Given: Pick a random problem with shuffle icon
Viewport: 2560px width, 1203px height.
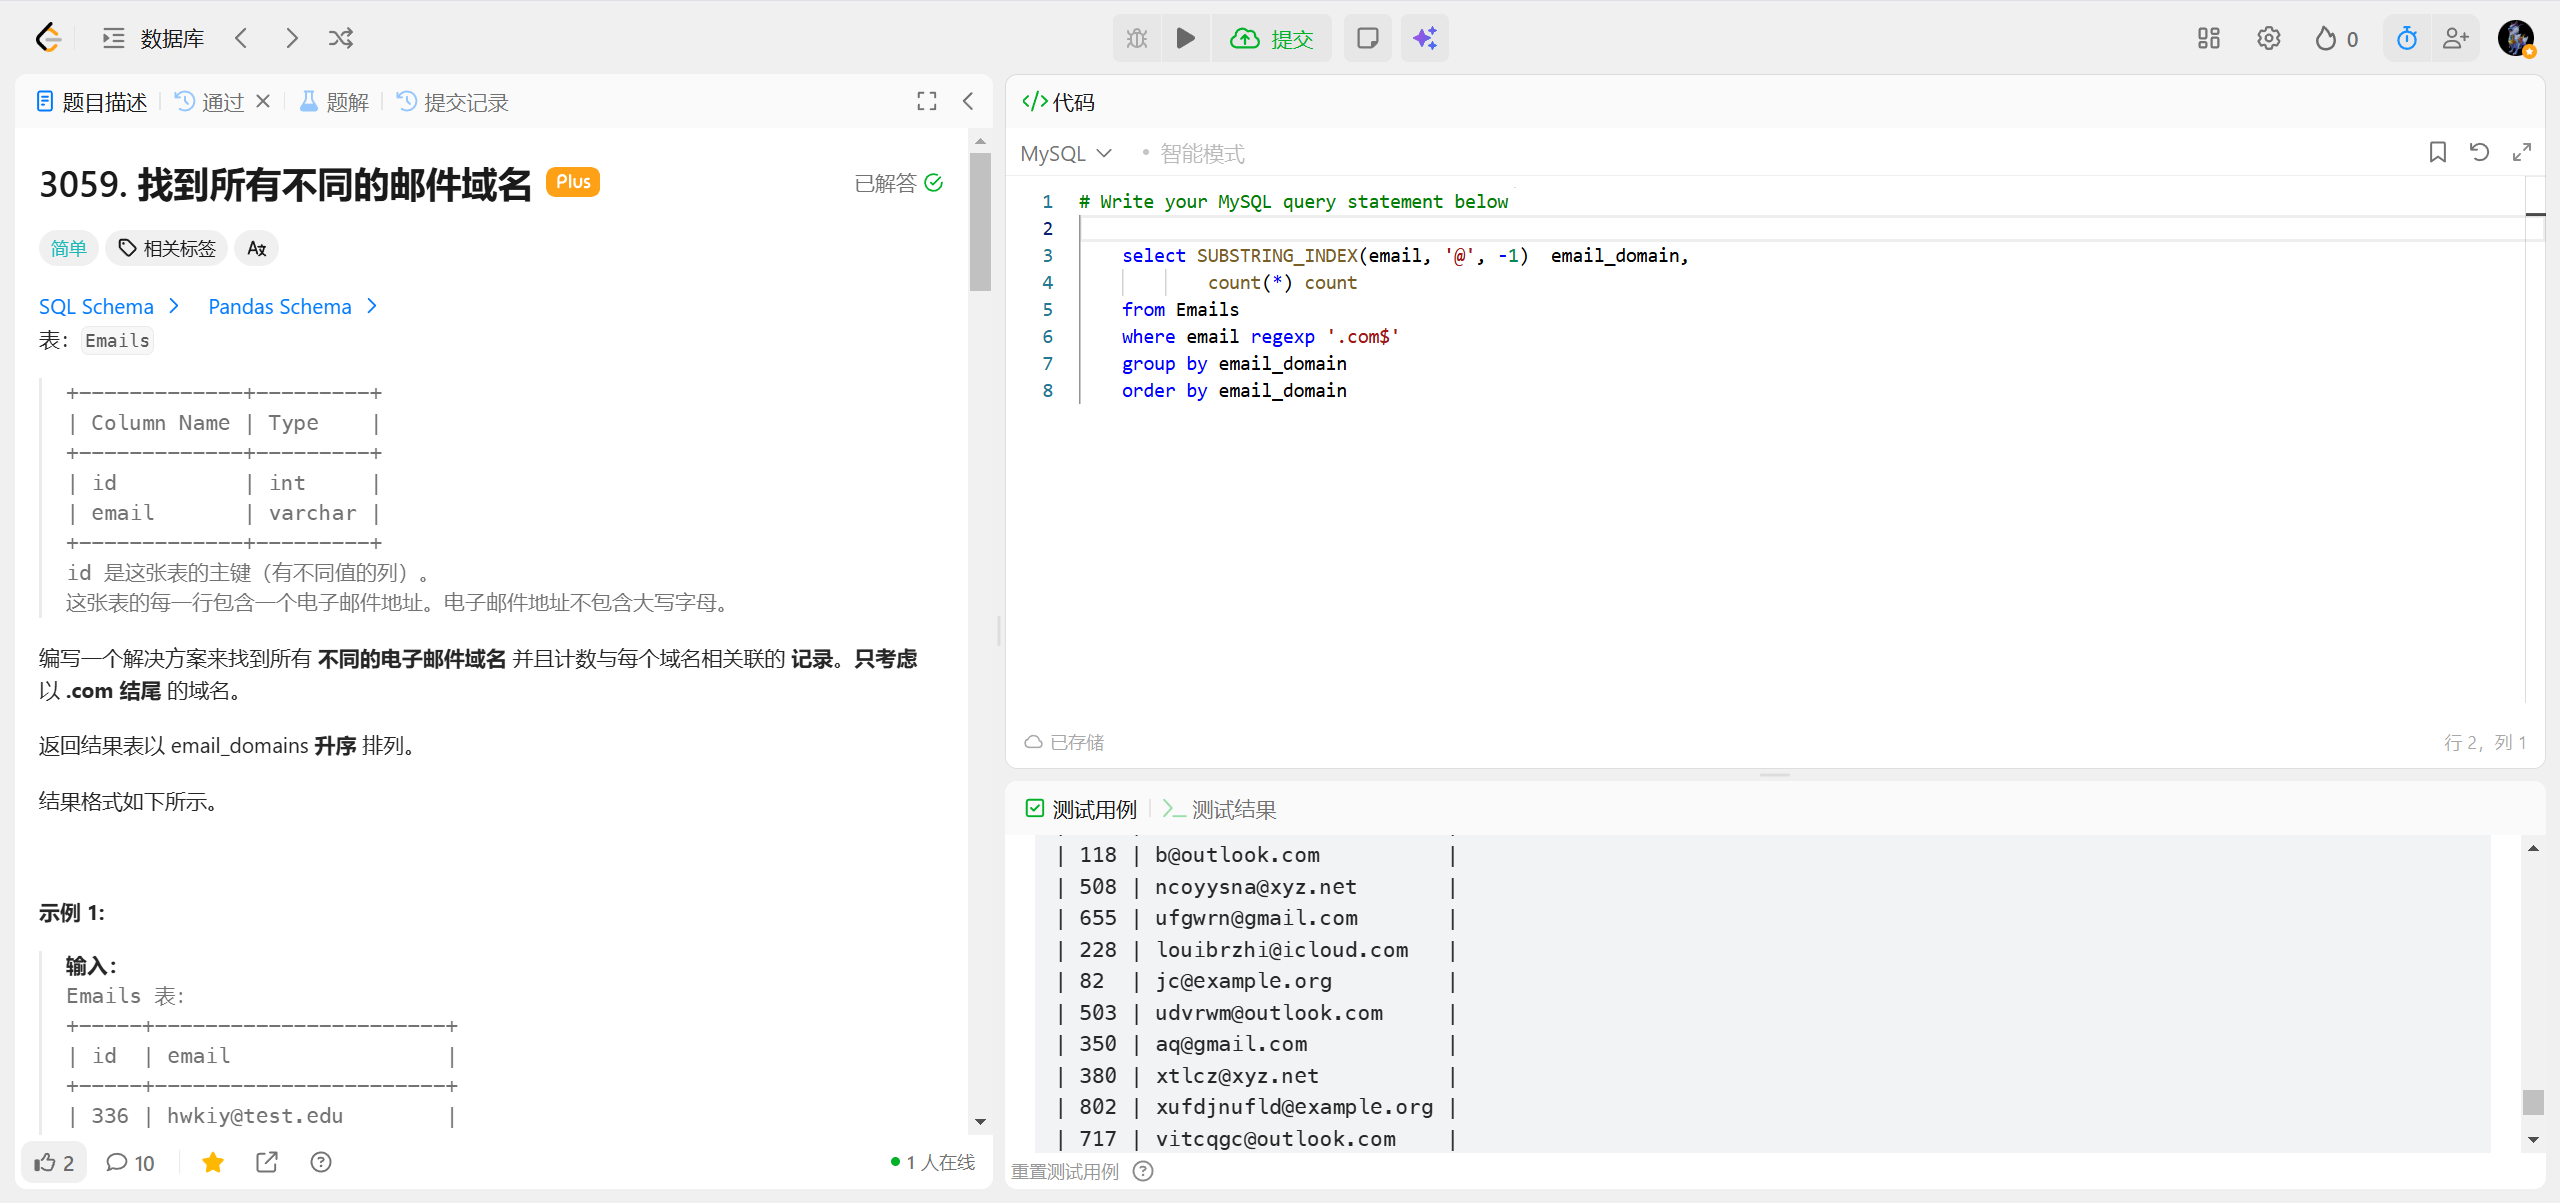Looking at the screenshot, I should point(341,38).
